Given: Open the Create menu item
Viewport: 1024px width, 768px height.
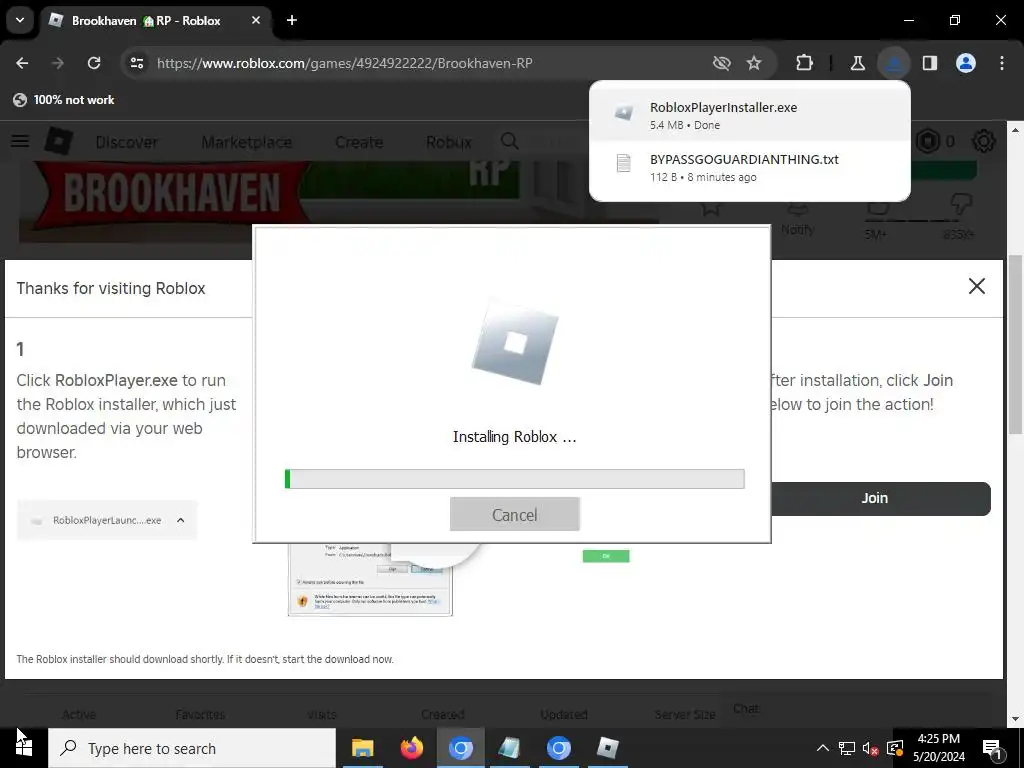Looking at the screenshot, I should click(359, 142).
